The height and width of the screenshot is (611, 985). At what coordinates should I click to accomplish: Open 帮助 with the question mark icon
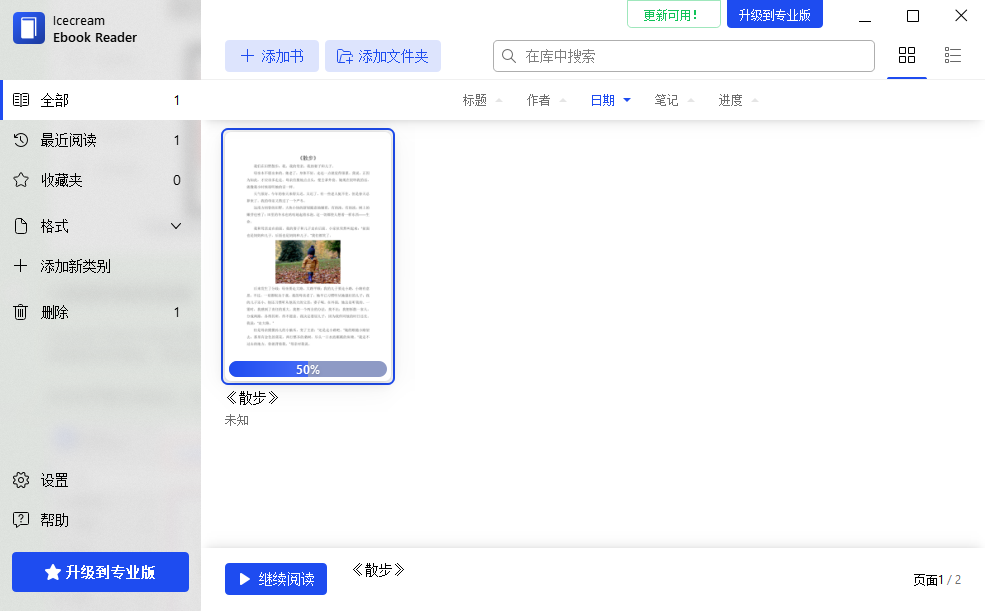point(21,519)
